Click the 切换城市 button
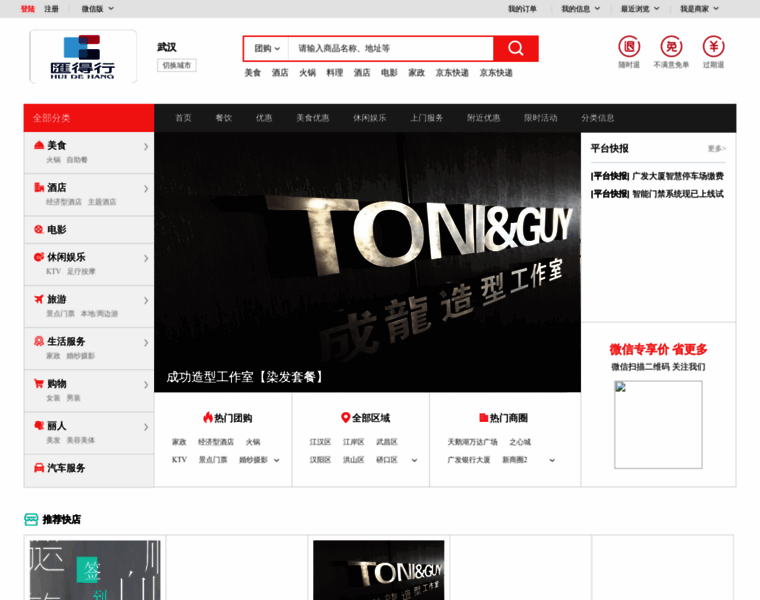Image resolution: width=760 pixels, height=600 pixels. (176, 65)
